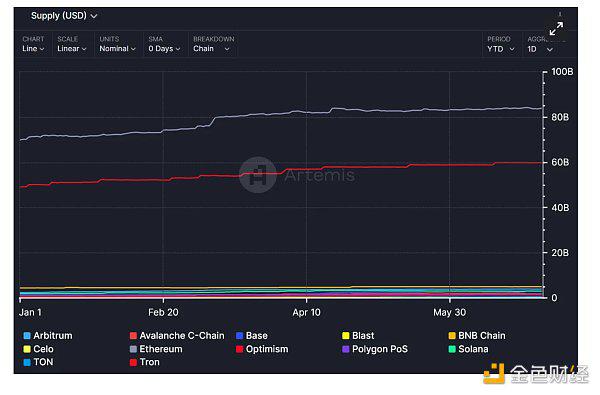Image resolution: width=600 pixels, height=395 pixels.
Task: Open the 1D aggregate dropdown
Action: 540,49
